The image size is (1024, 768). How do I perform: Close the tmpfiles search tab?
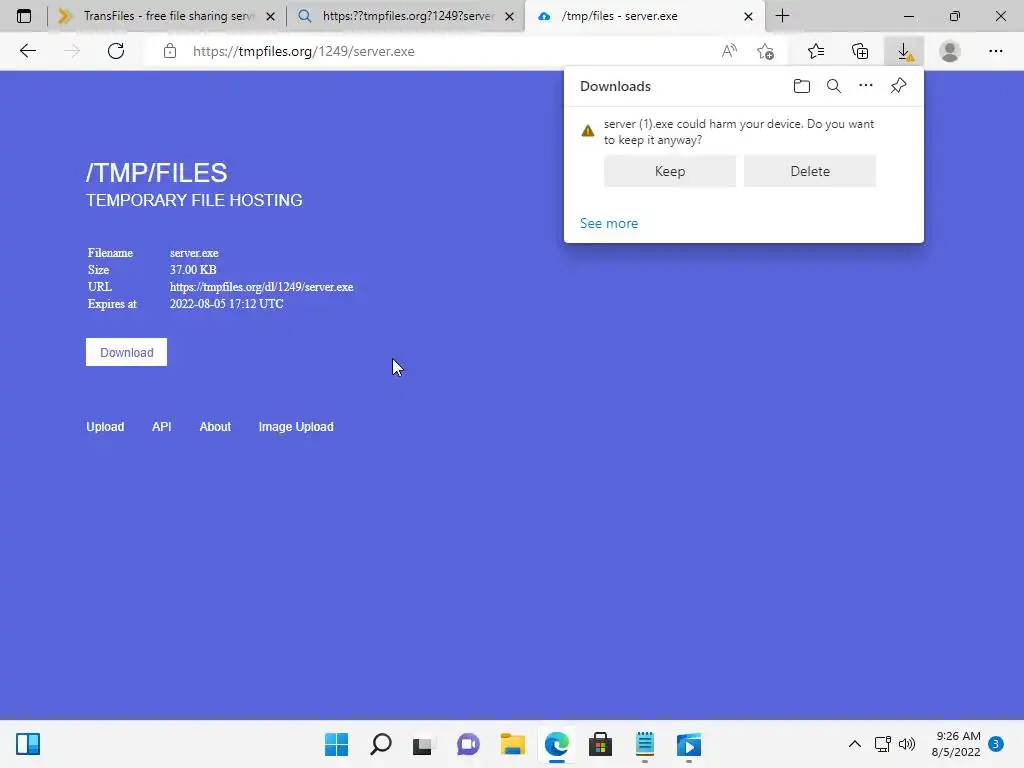tap(509, 16)
